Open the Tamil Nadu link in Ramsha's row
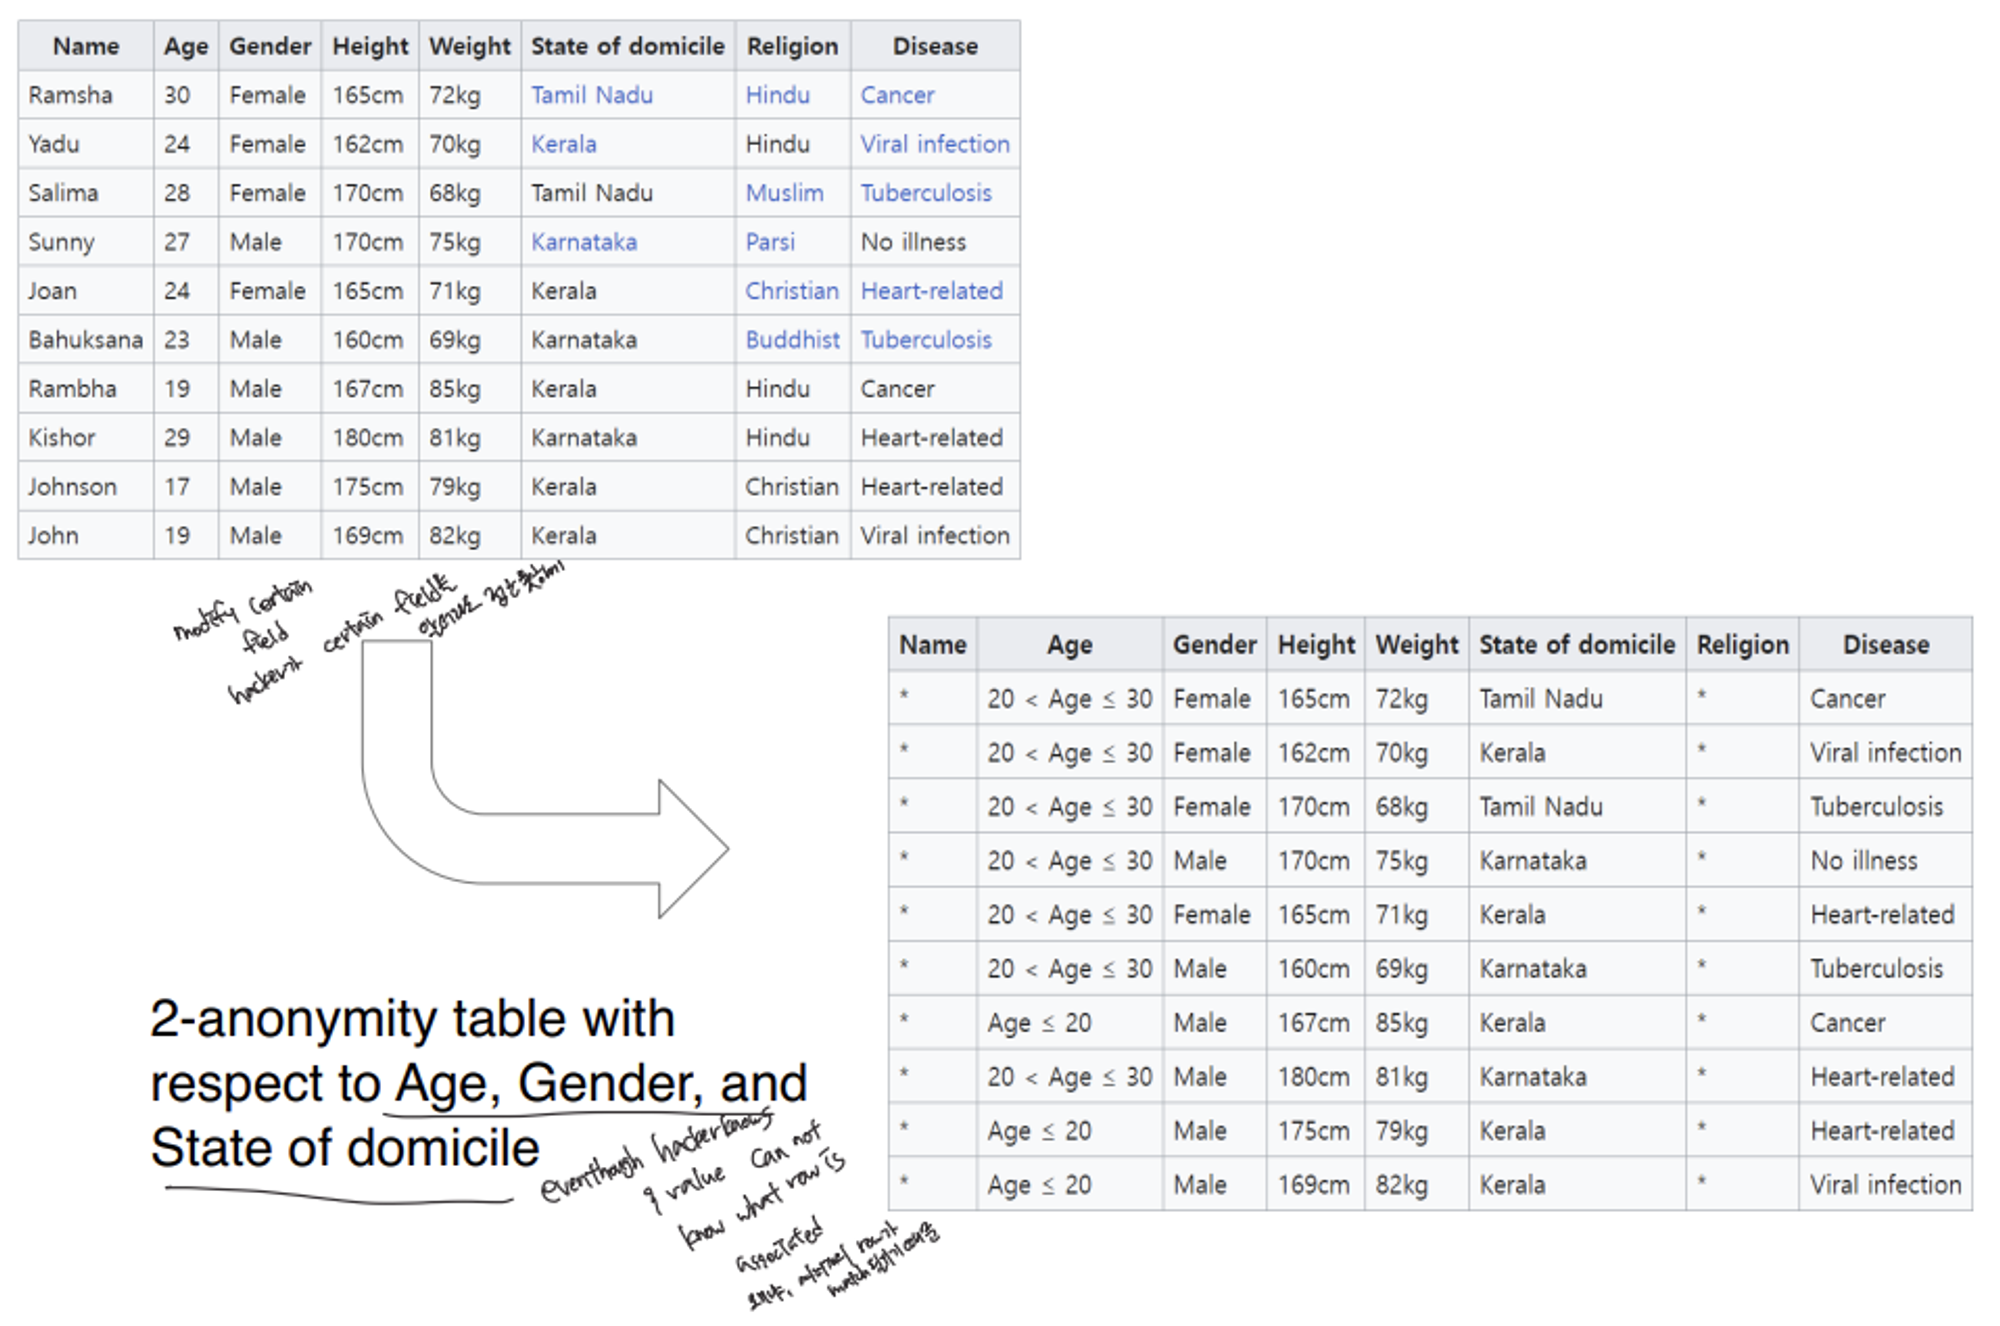2000x1326 pixels. tap(591, 95)
